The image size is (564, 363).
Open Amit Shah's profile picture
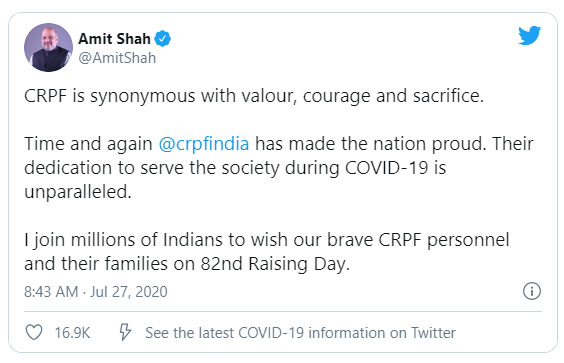[48, 47]
